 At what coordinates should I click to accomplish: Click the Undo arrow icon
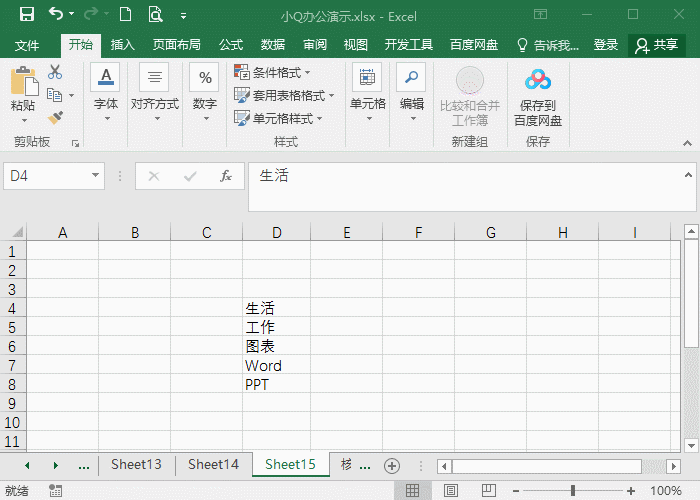click(x=56, y=15)
